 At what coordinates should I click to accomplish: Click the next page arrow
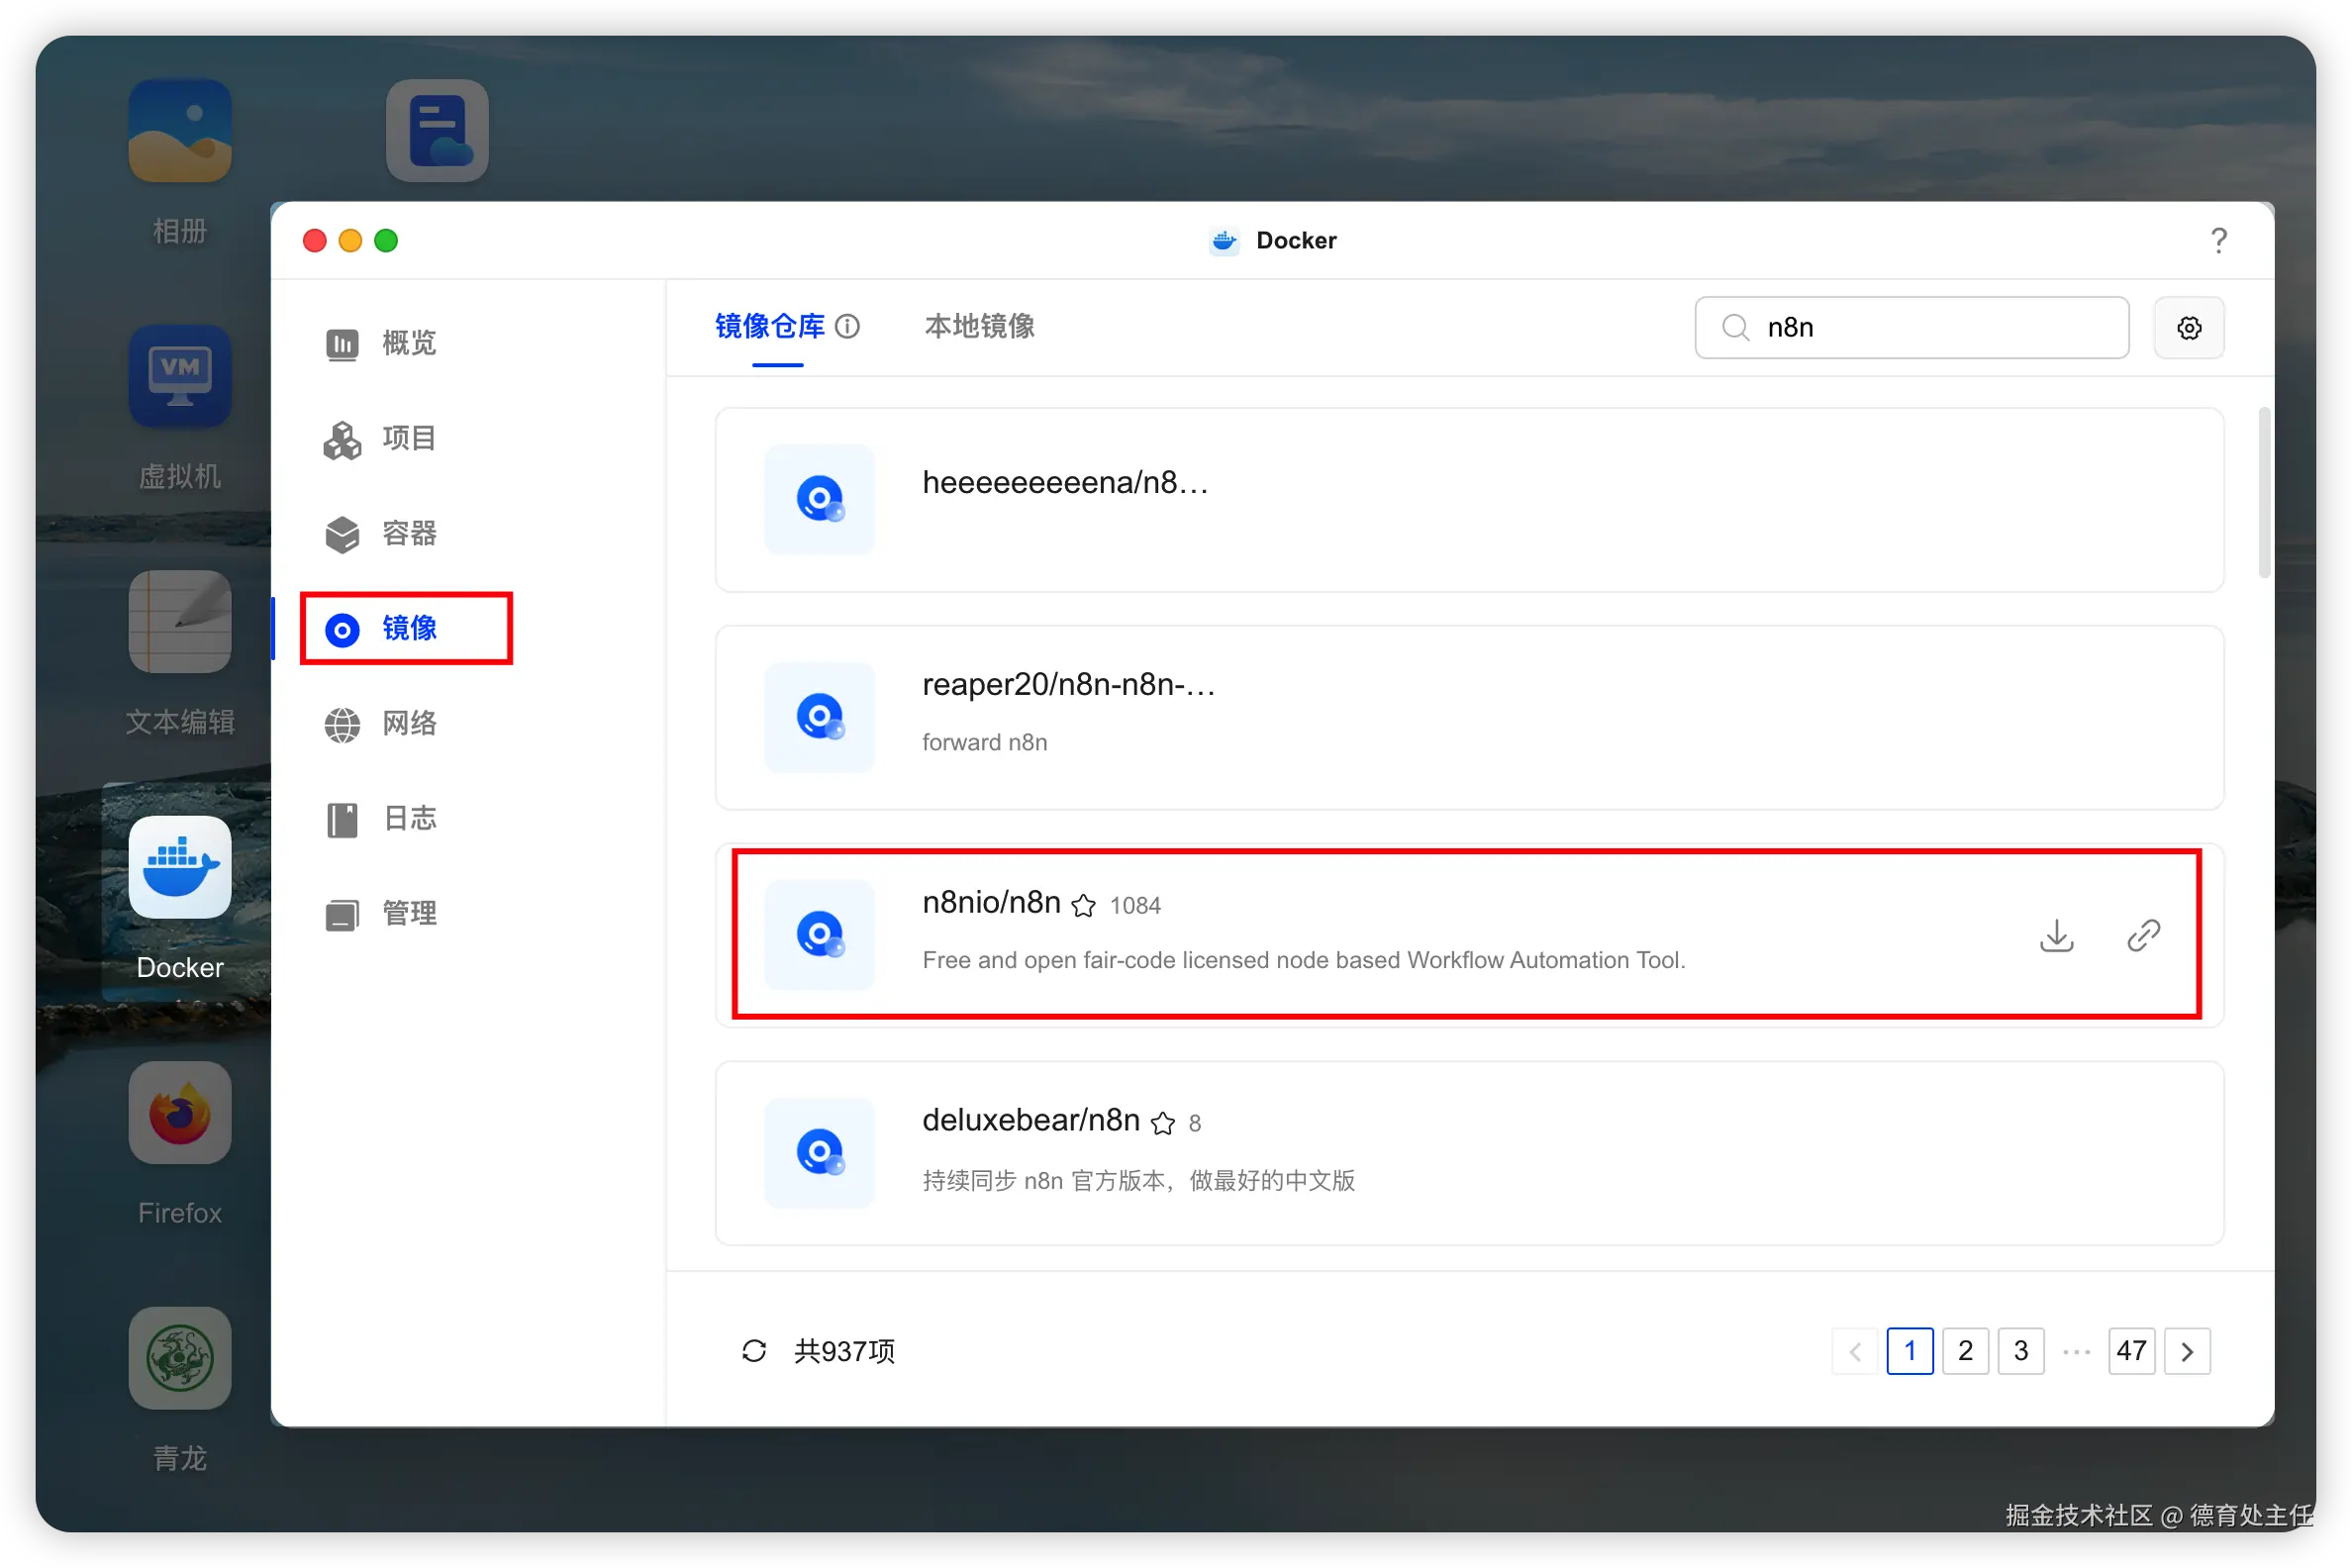[2186, 1351]
